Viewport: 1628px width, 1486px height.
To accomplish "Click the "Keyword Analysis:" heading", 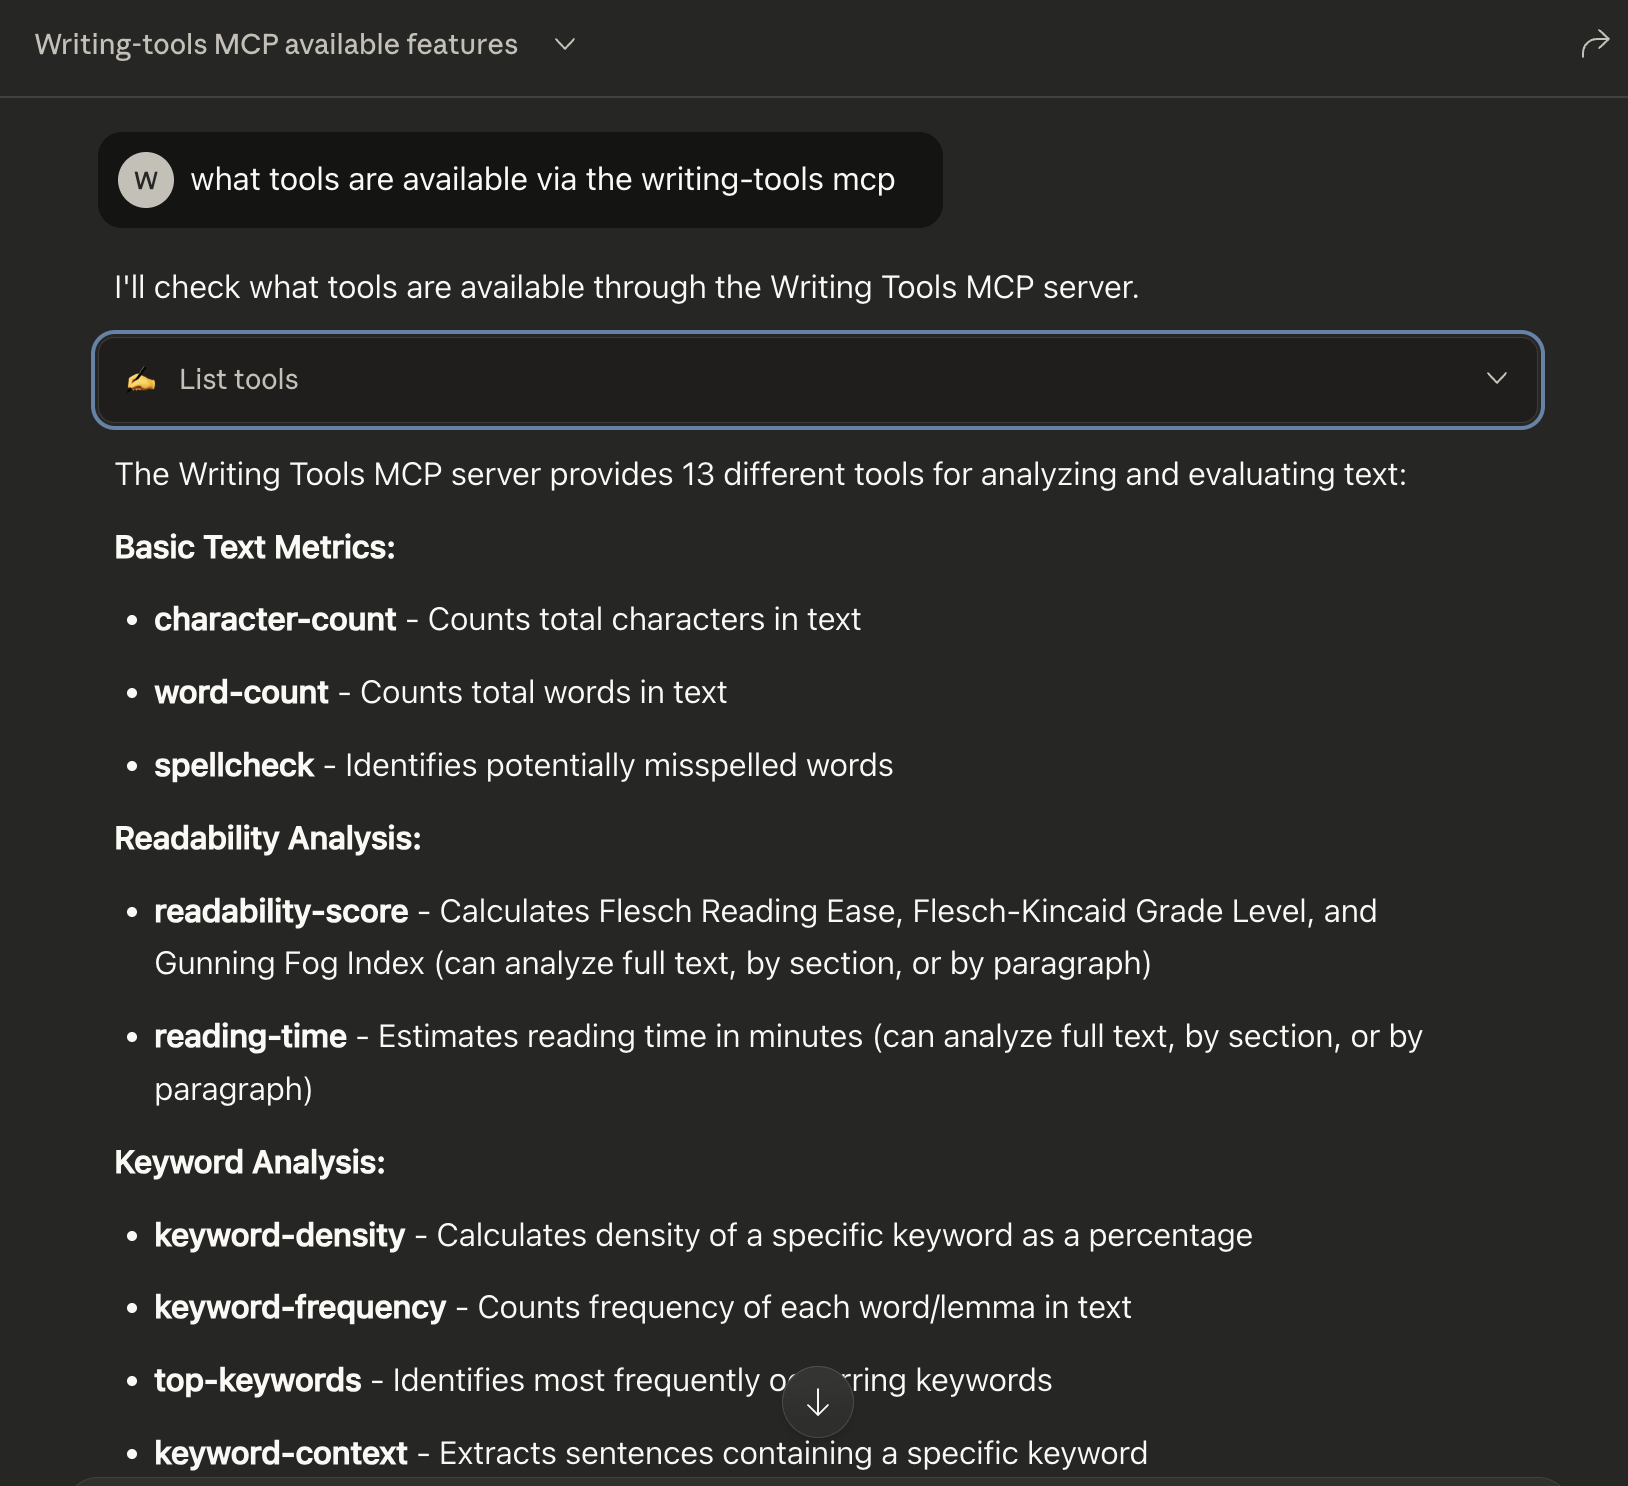I will point(250,1162).
